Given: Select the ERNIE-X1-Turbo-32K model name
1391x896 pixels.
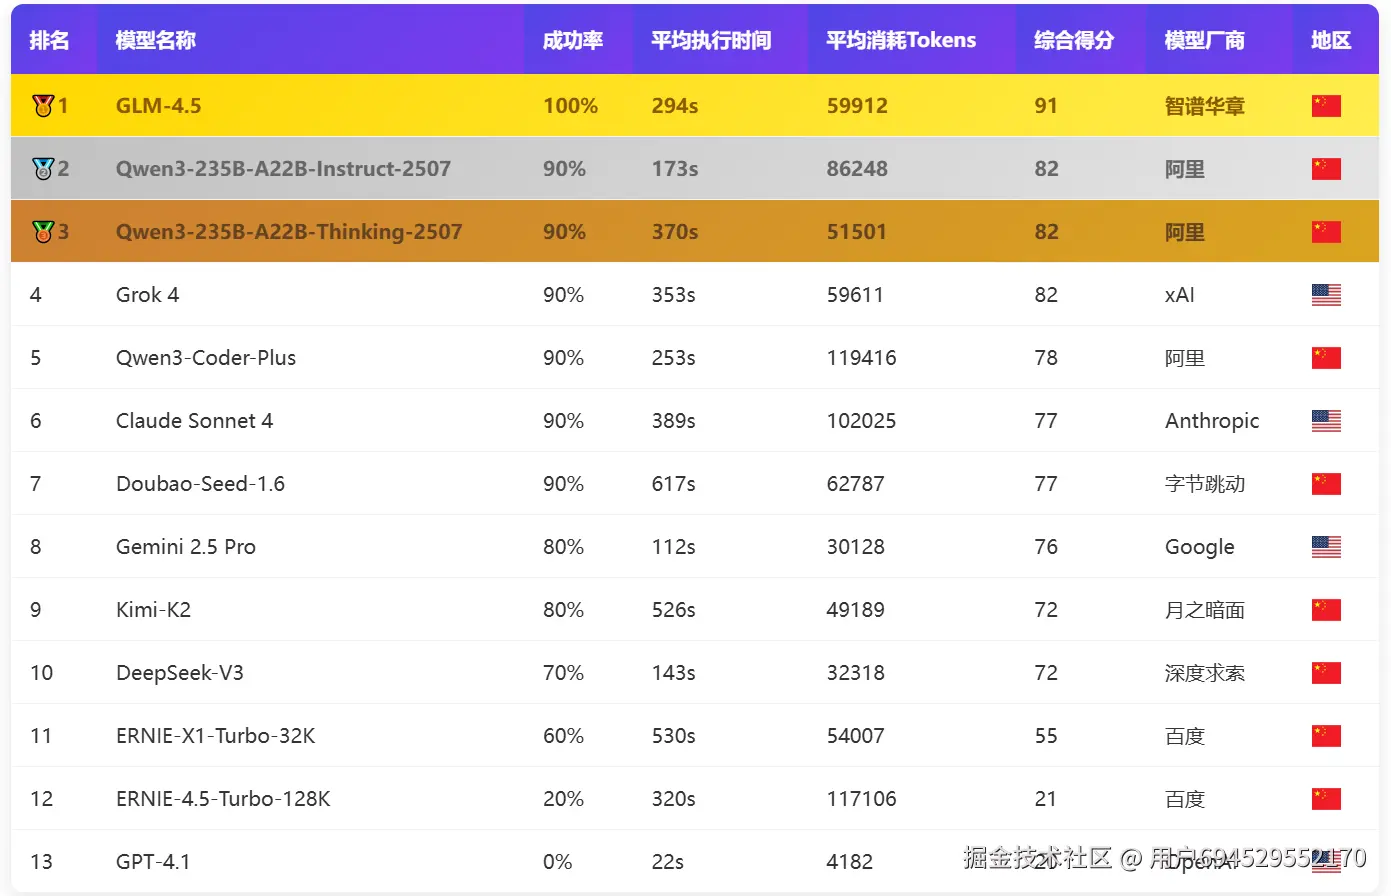Looking at the screenshot, I should click(x=215, y=736).
